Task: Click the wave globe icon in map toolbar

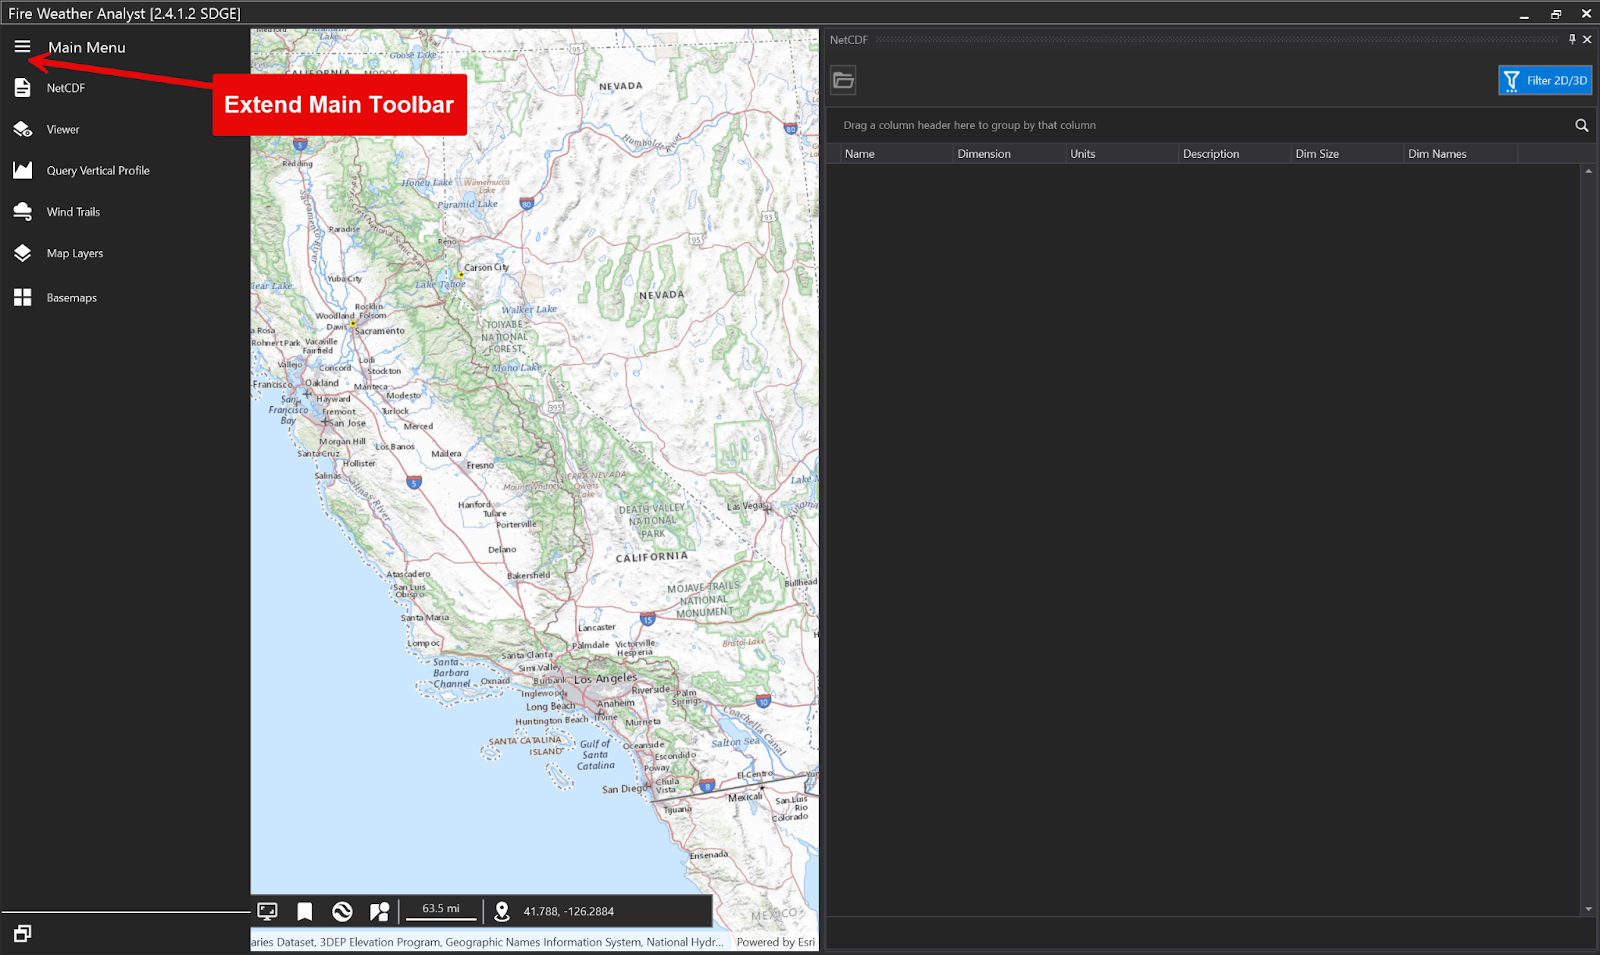Action: (342, 911)
